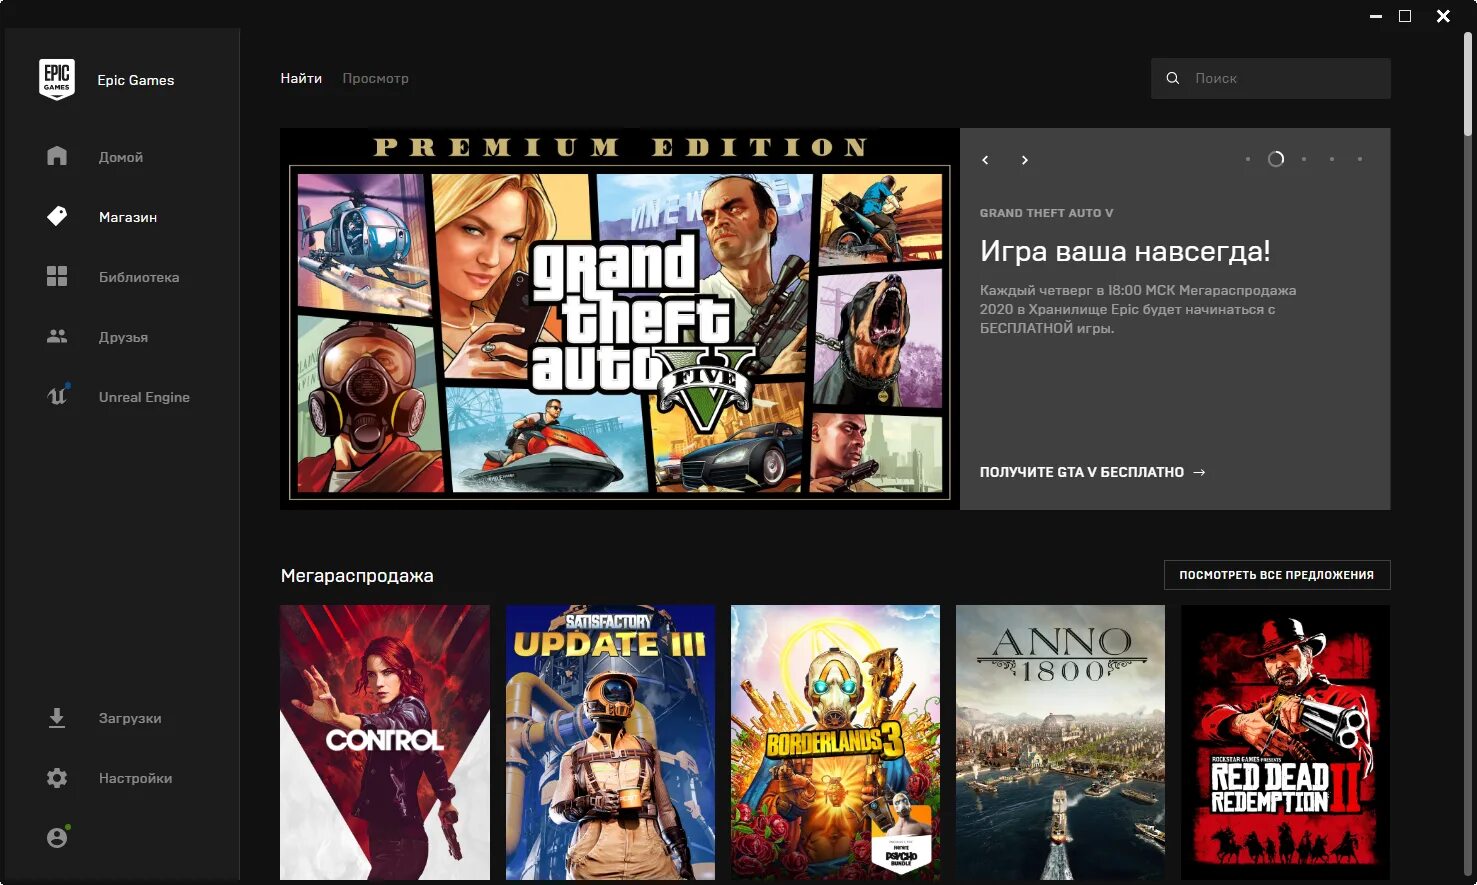1477x885 pixels.
Task: Open Unreal Engine sidebar label
Action: [x=144, y=397]
